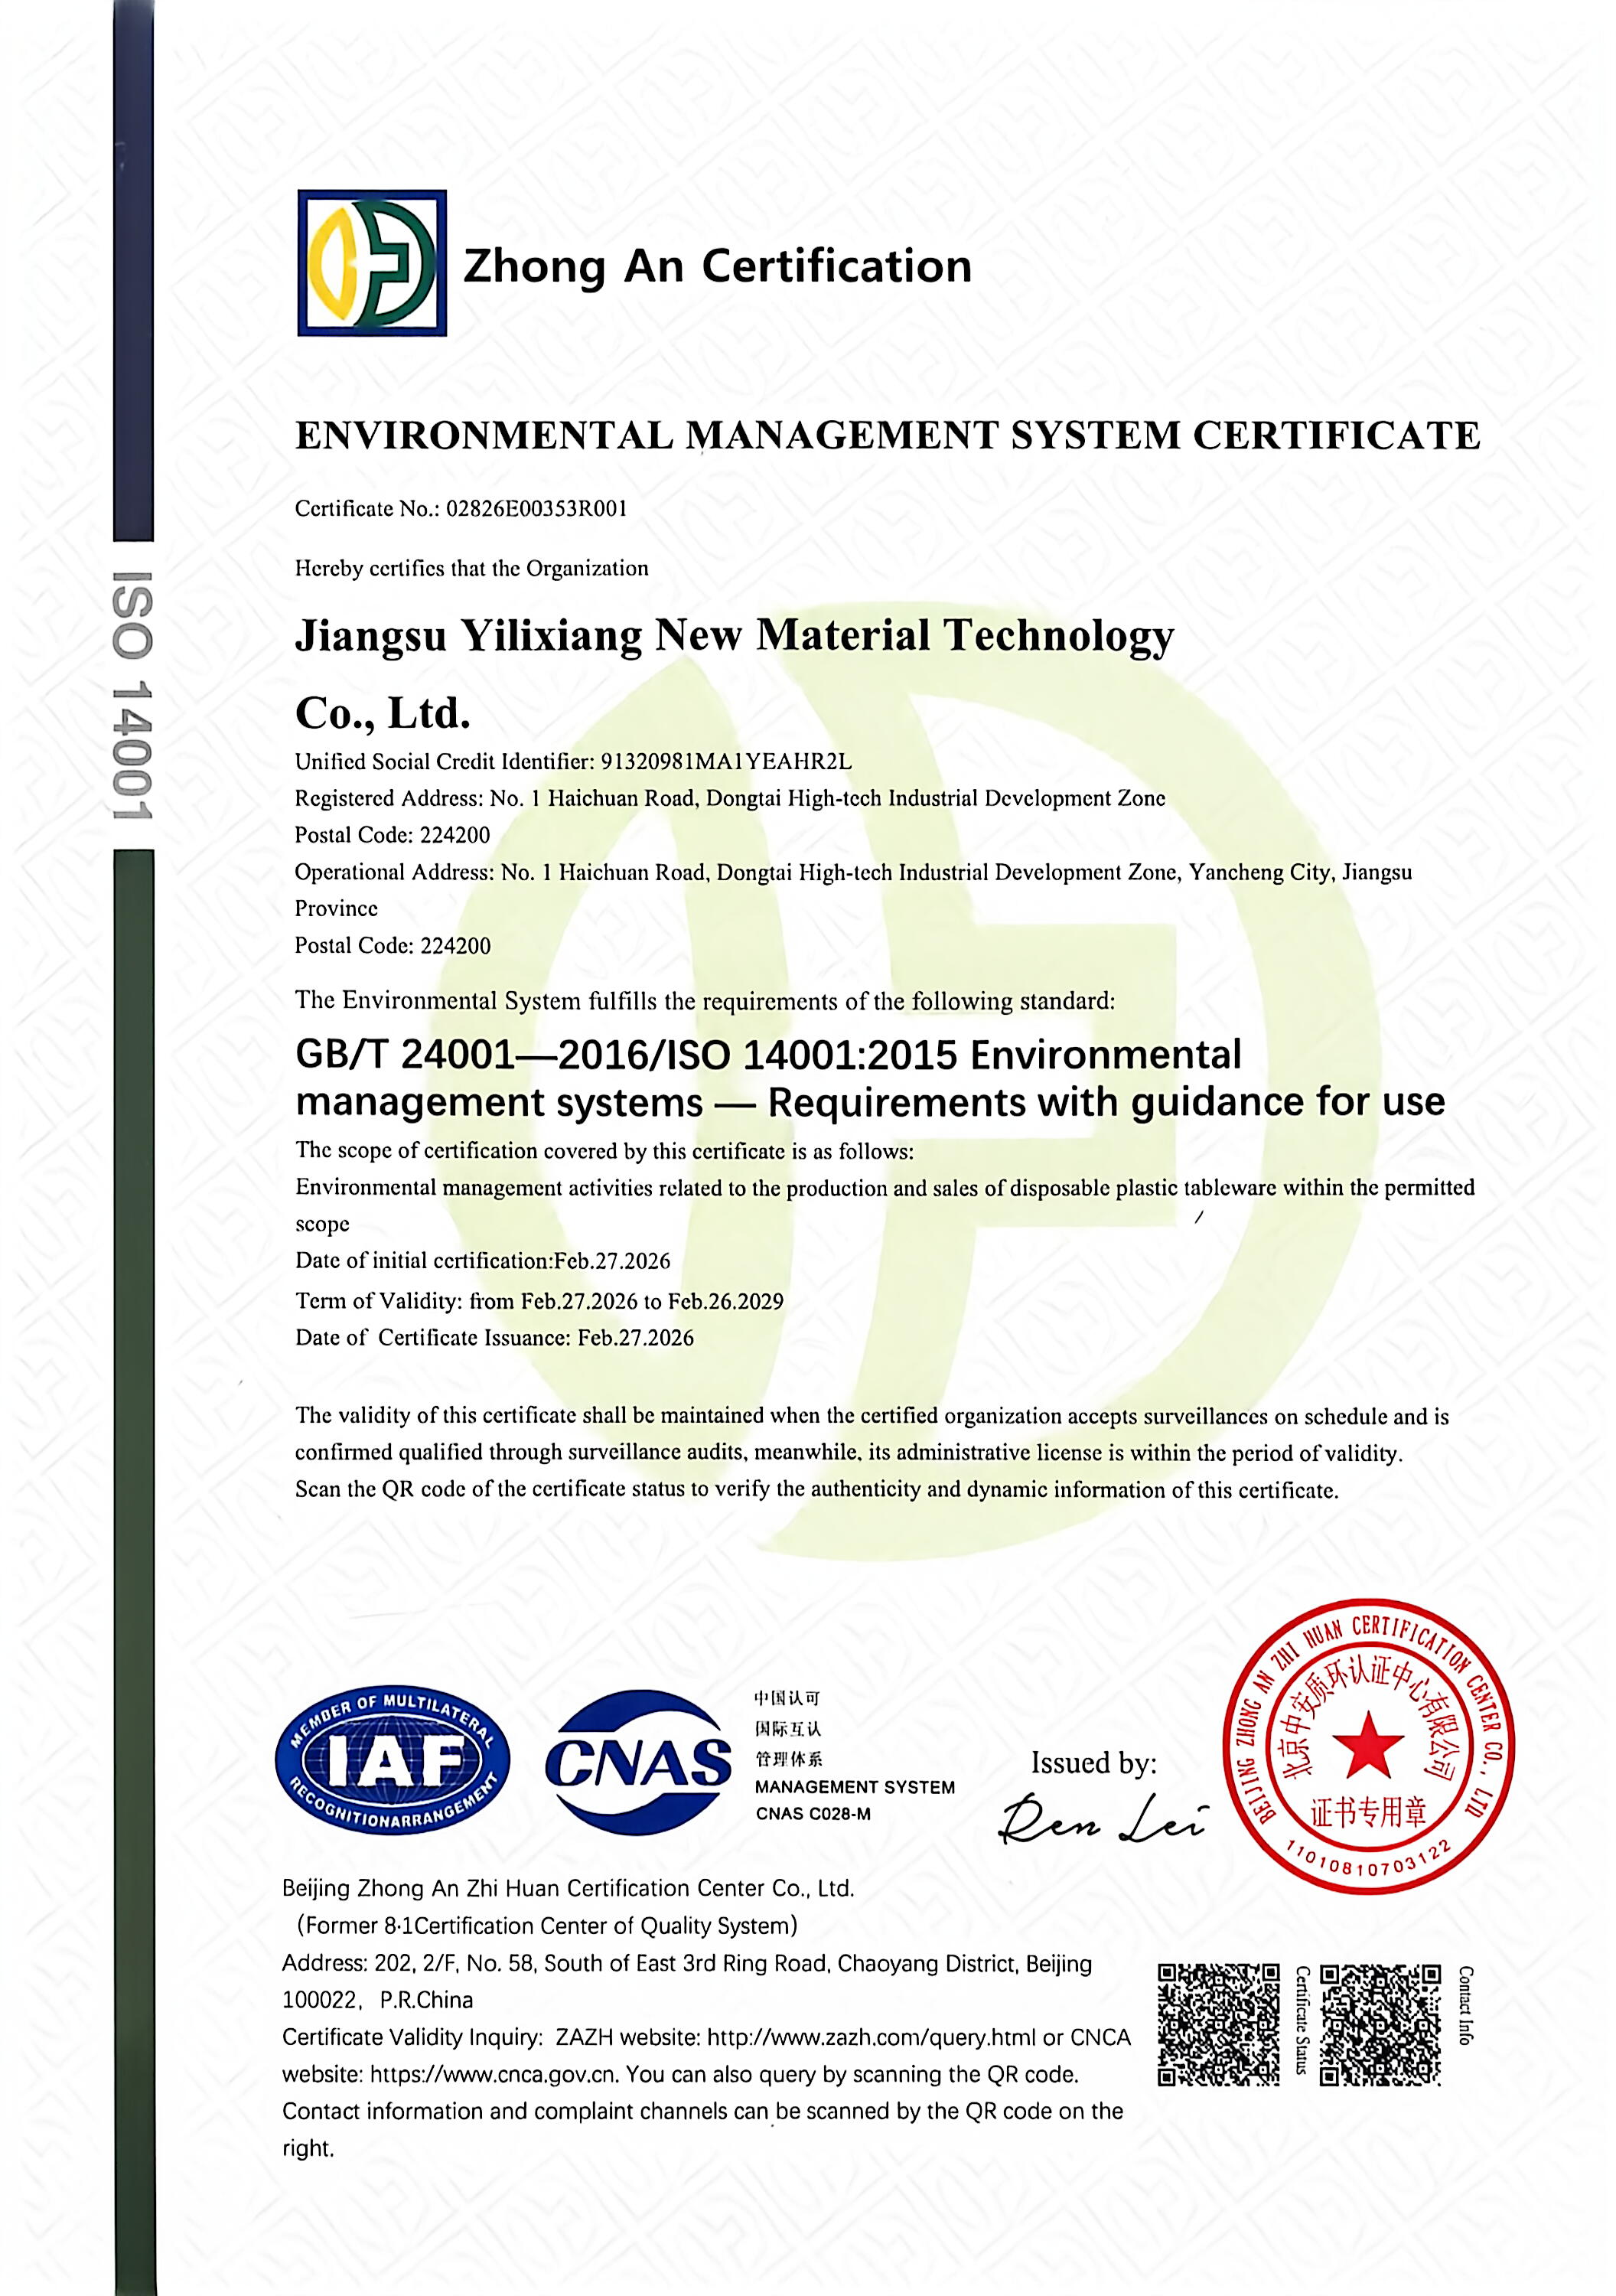
Task: Click certificate number 02826E00353R001
Action: tap(537, 508)
